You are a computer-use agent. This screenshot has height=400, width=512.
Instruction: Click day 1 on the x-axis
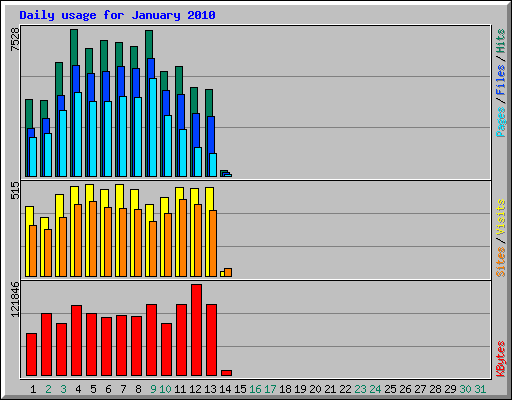point(33,389)
